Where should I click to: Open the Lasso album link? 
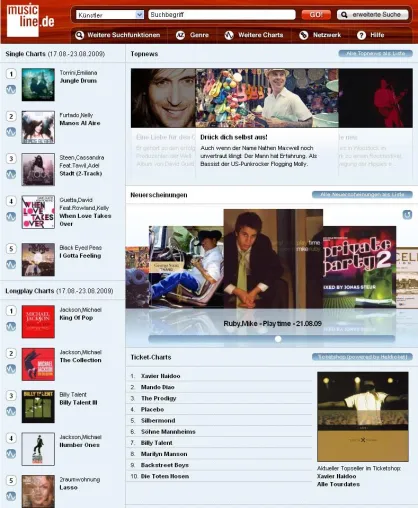69,487
